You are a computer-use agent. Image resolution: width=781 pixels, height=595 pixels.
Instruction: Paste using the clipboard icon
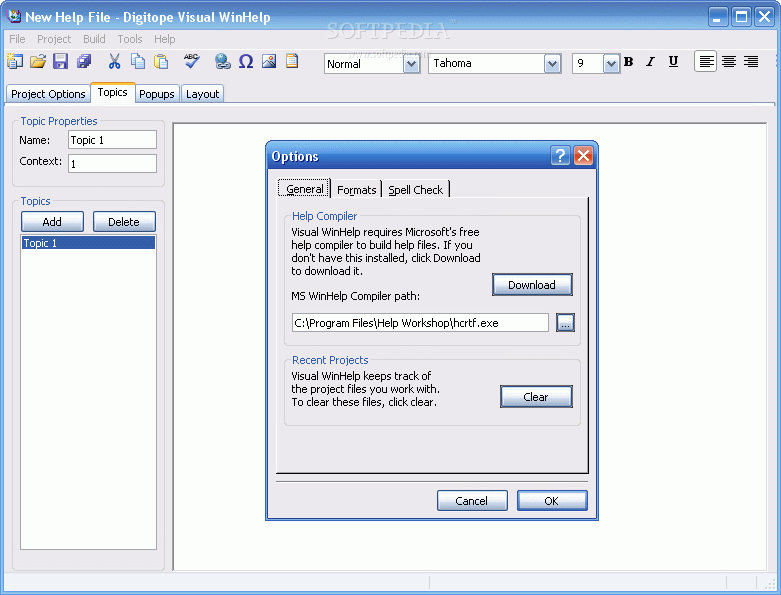(161, 61)
